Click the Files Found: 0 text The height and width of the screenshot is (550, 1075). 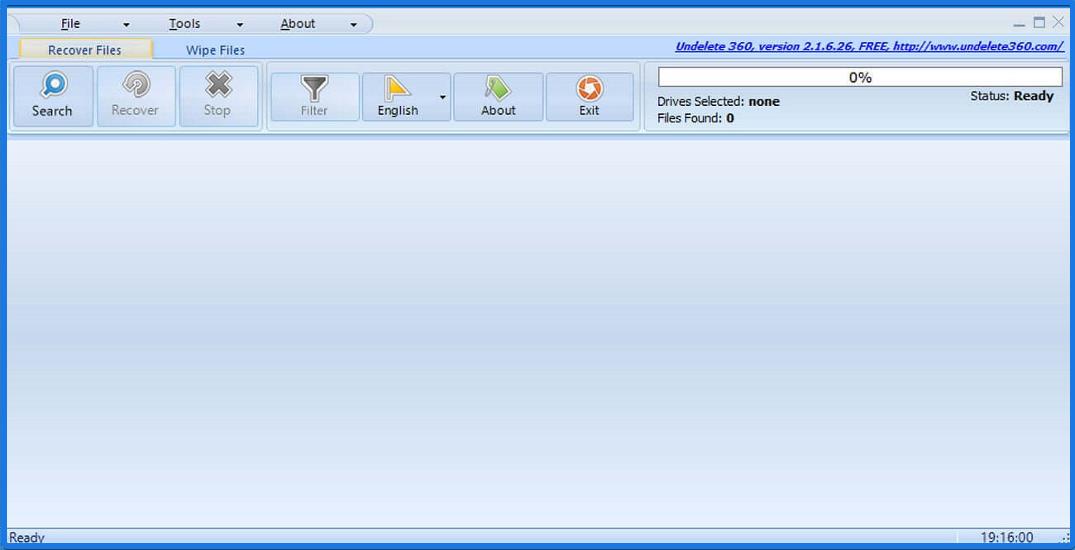(695, 118)
